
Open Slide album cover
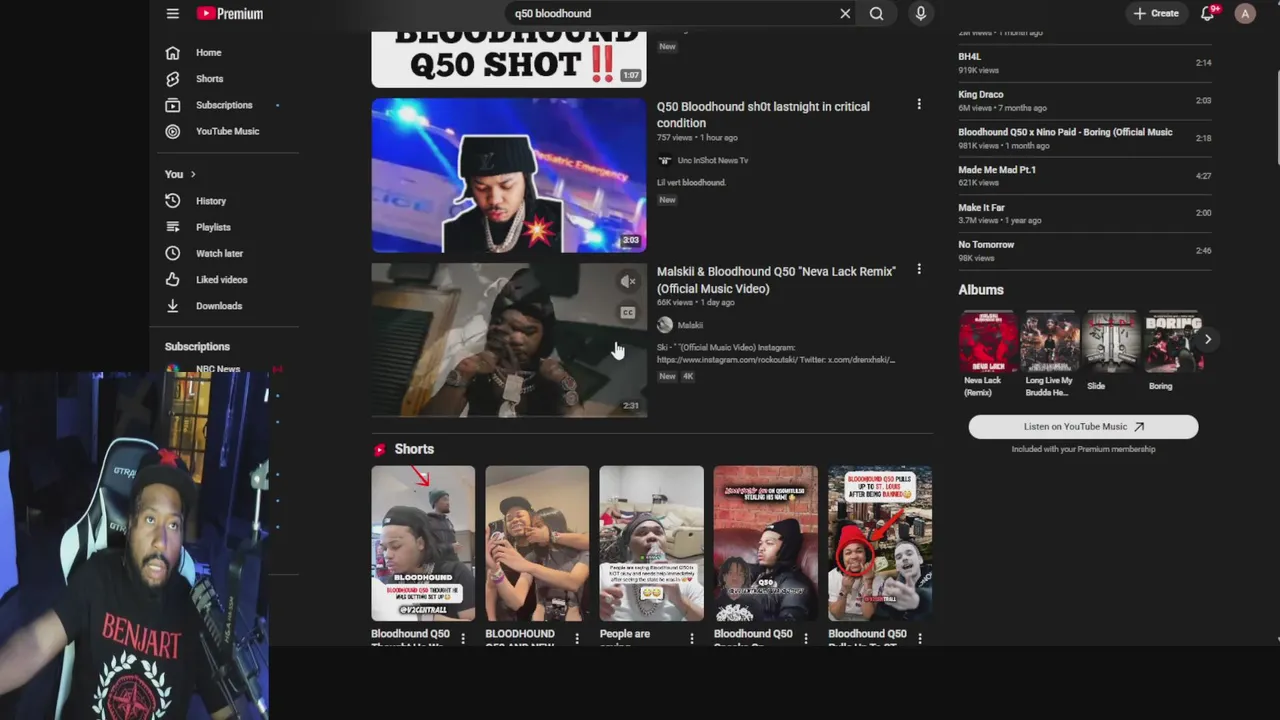coord(1111,341)
